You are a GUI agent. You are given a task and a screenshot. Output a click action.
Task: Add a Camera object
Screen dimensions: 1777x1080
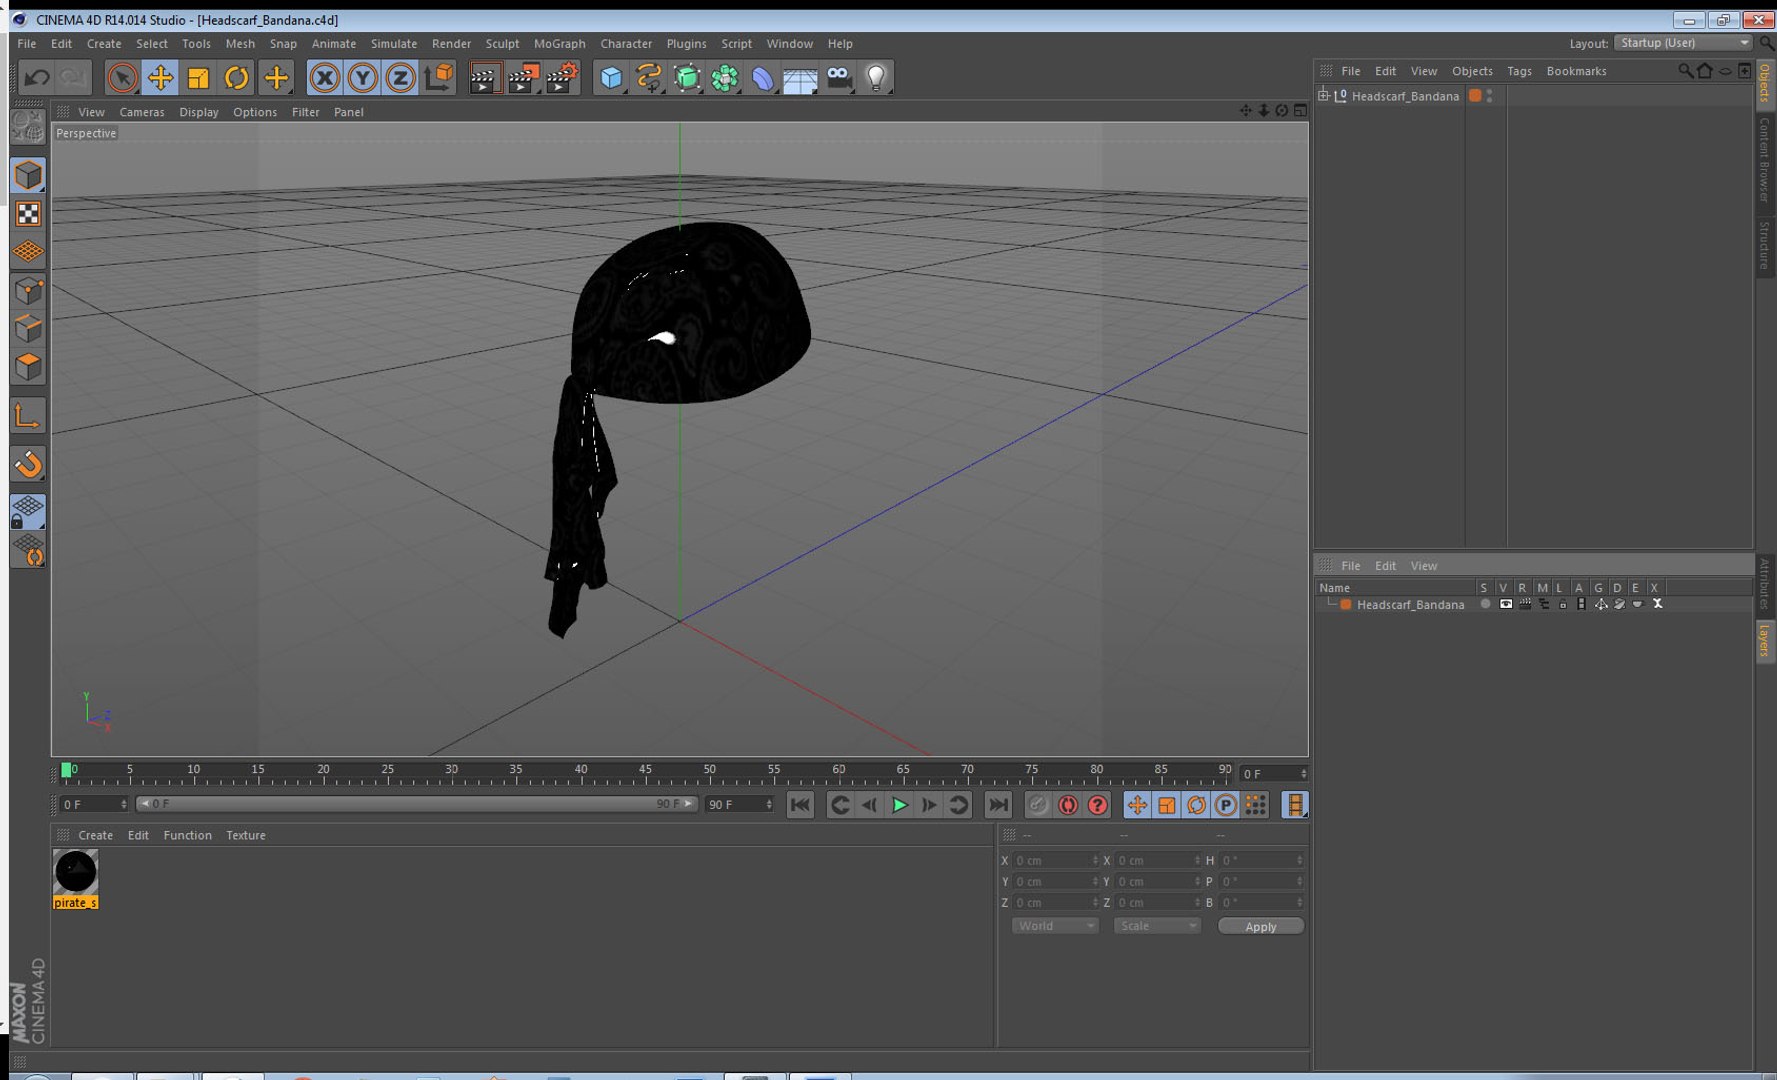coord(839,77)
